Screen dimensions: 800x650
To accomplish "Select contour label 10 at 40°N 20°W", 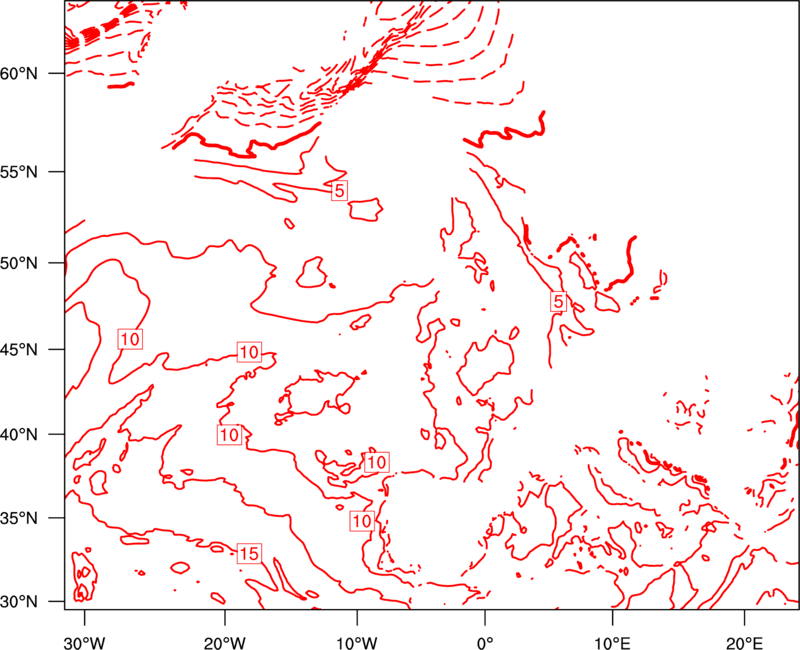I will click(x=229, y=435).
